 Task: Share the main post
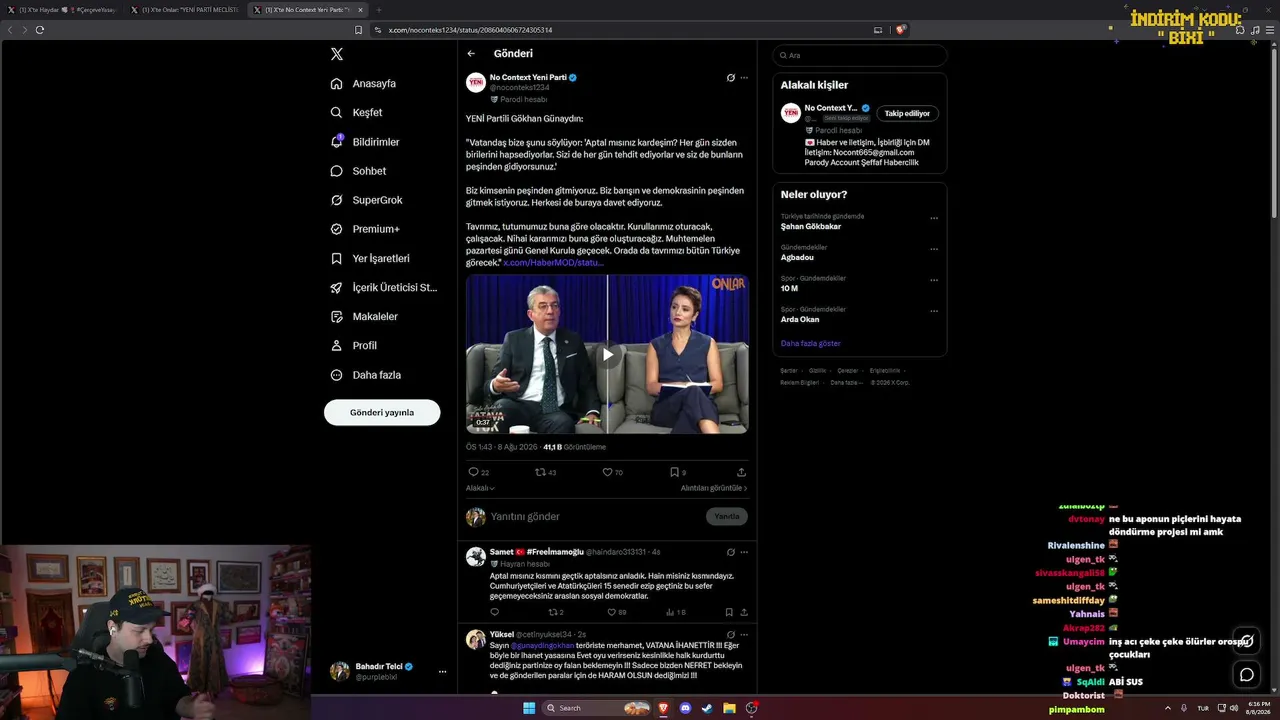[x=741, y=472]
